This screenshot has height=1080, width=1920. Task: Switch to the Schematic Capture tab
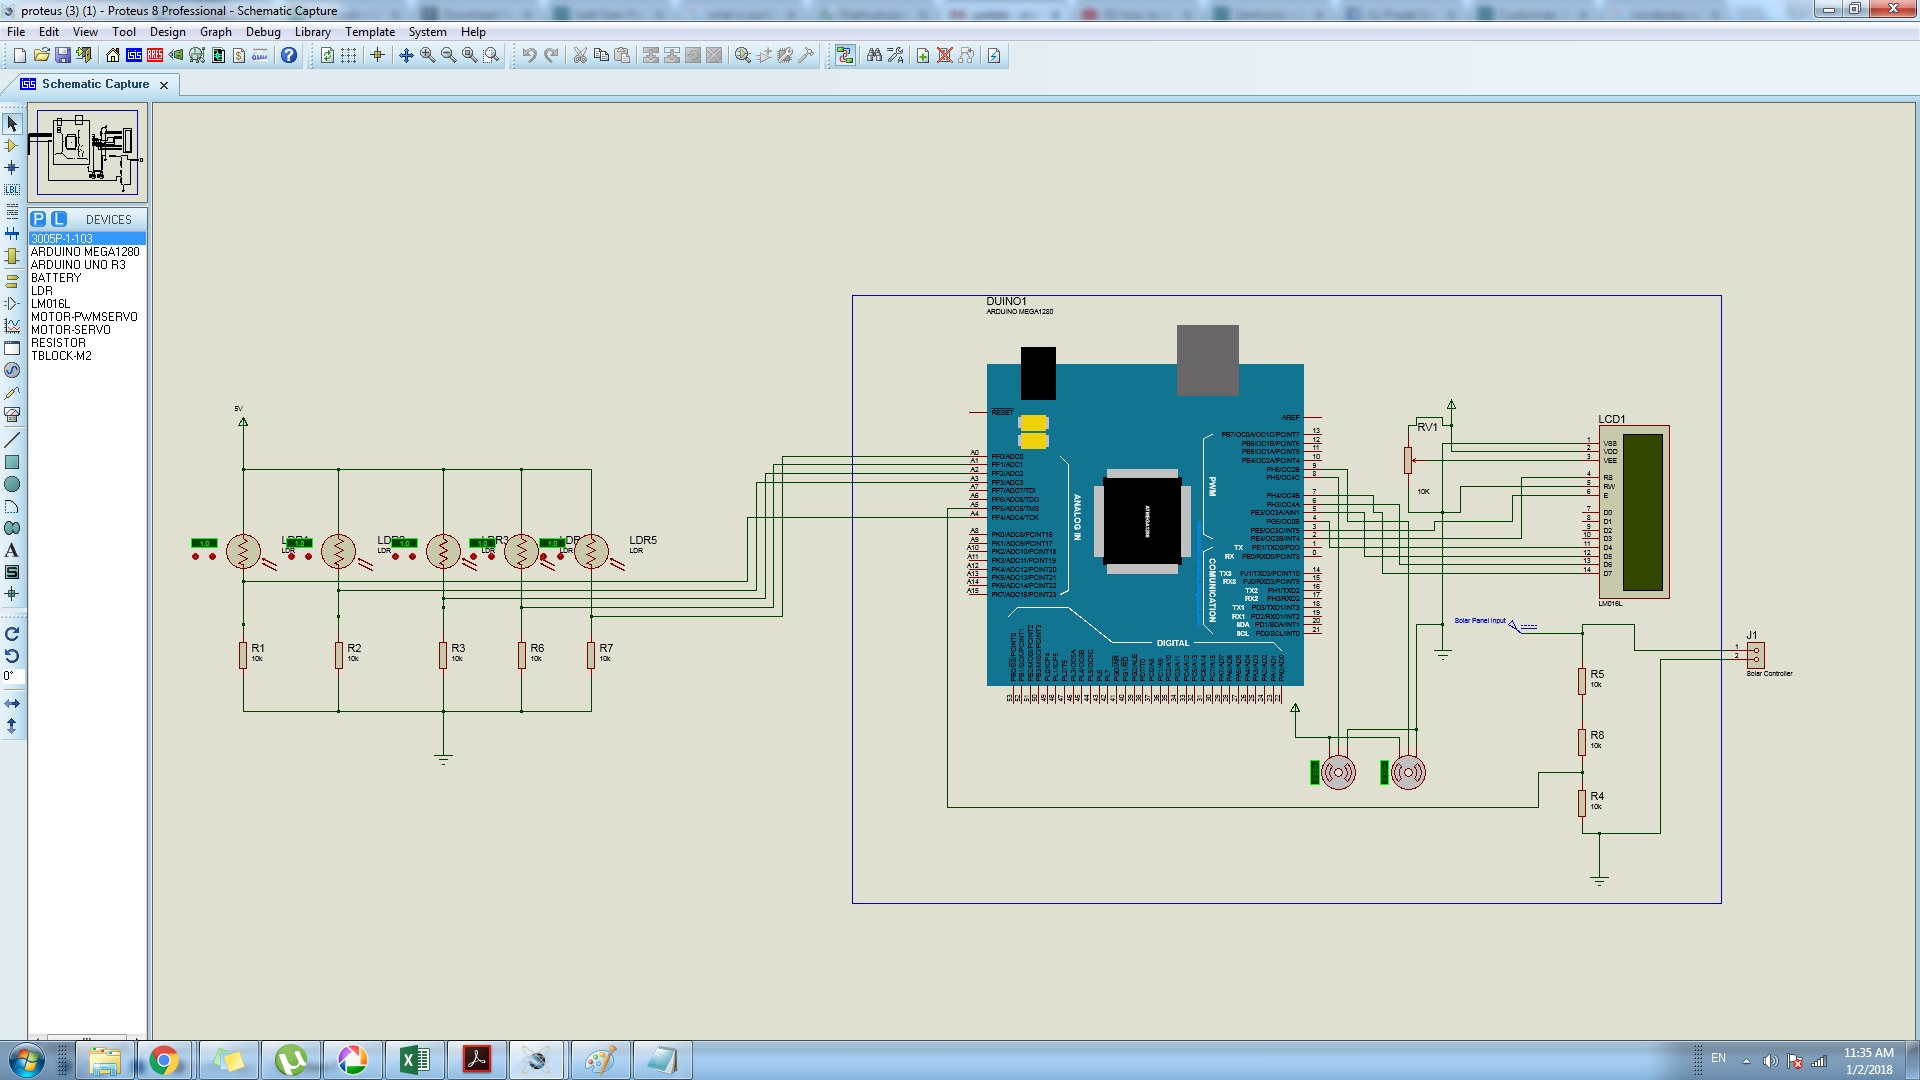click(x=95, y=84)
